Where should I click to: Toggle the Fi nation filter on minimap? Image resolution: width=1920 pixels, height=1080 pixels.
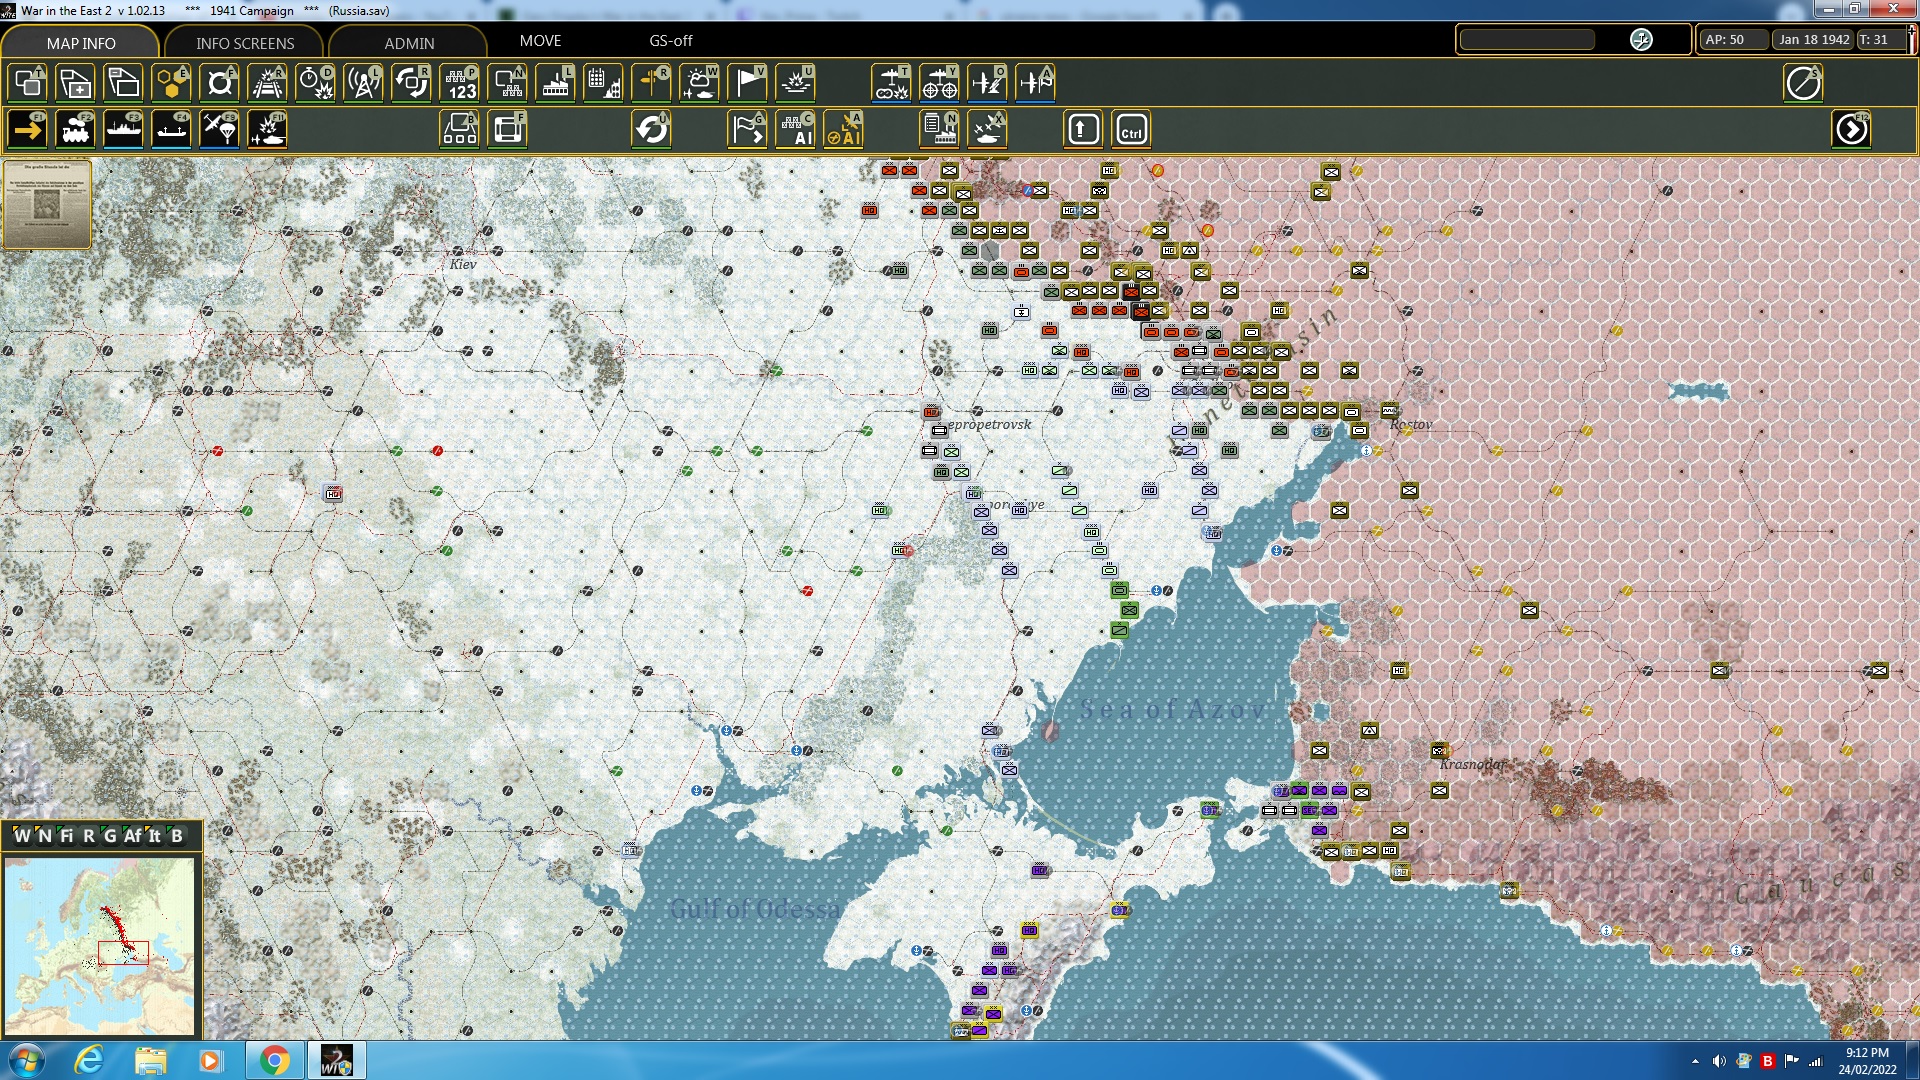point(67,836)
